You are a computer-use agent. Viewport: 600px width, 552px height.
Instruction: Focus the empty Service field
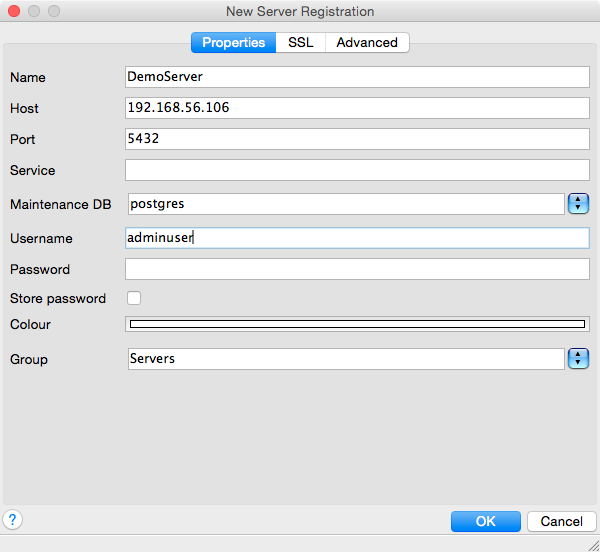357,170
